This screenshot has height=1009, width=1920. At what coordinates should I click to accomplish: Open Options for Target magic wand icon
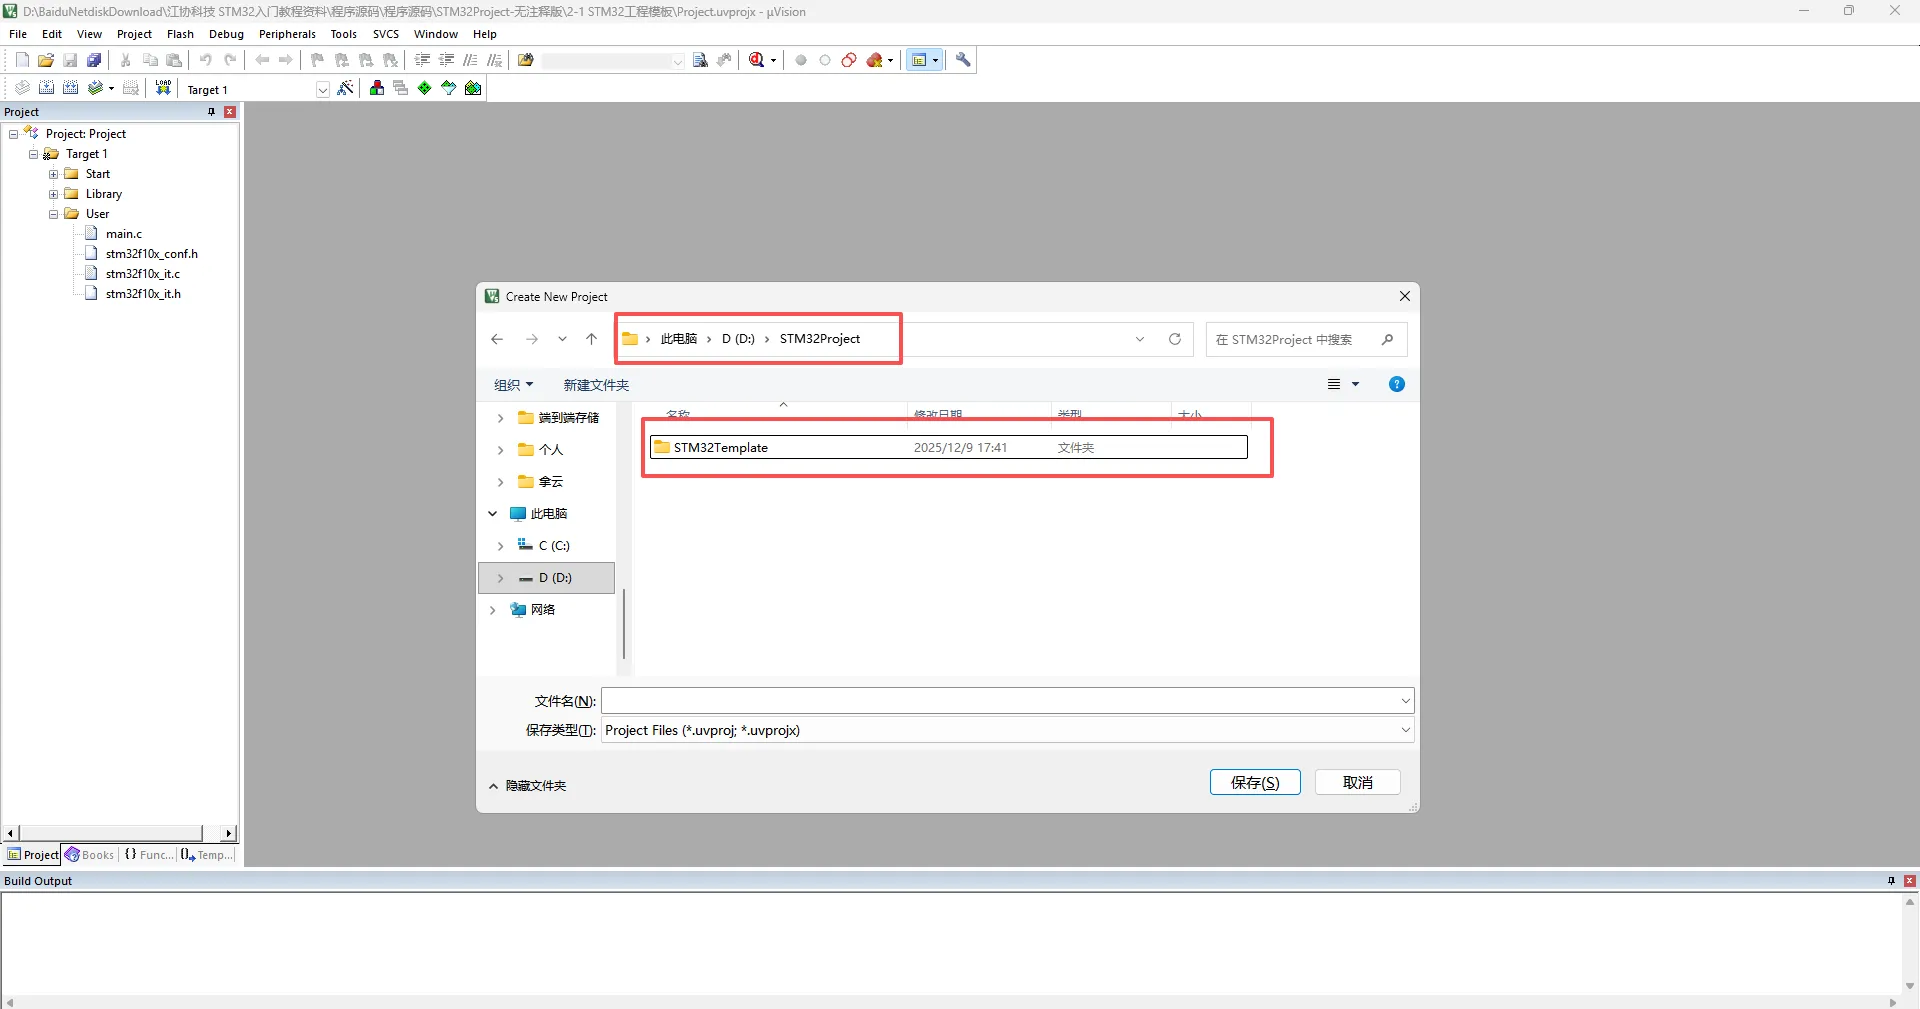click(x=346, y=88)
